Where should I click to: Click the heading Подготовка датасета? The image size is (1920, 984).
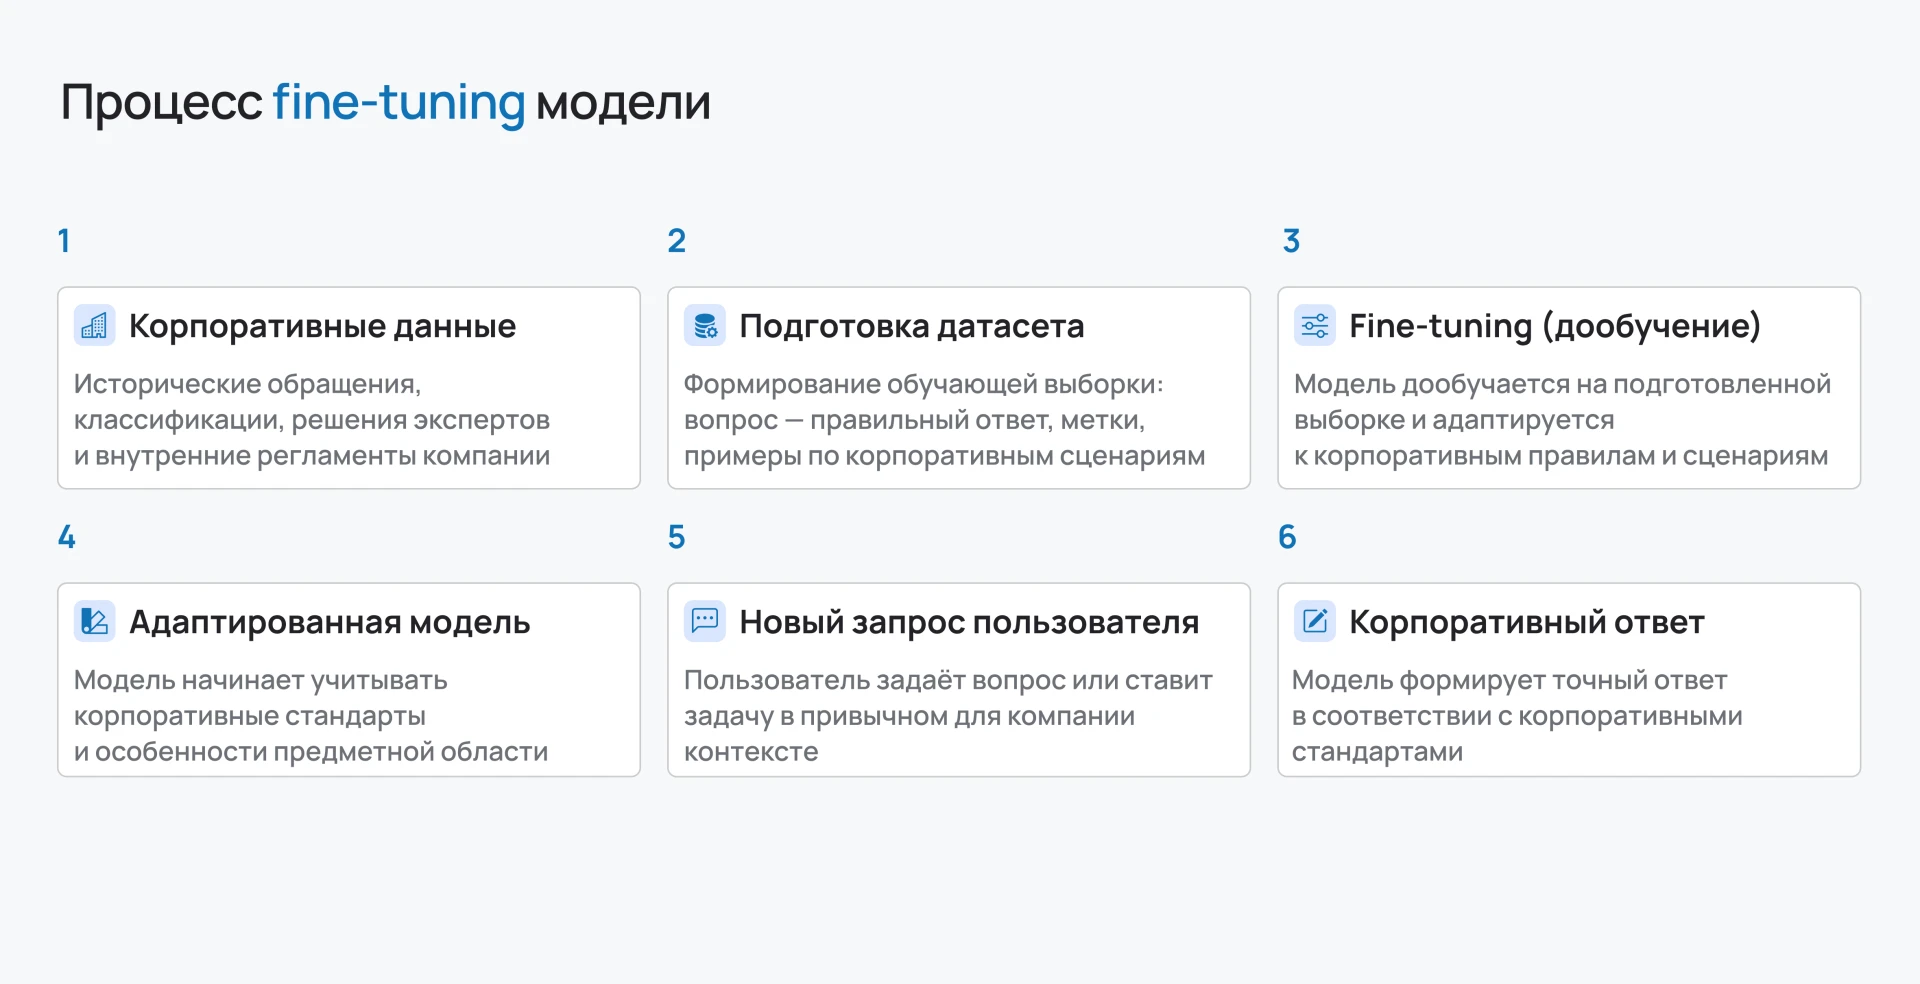(x=911, y=326)
